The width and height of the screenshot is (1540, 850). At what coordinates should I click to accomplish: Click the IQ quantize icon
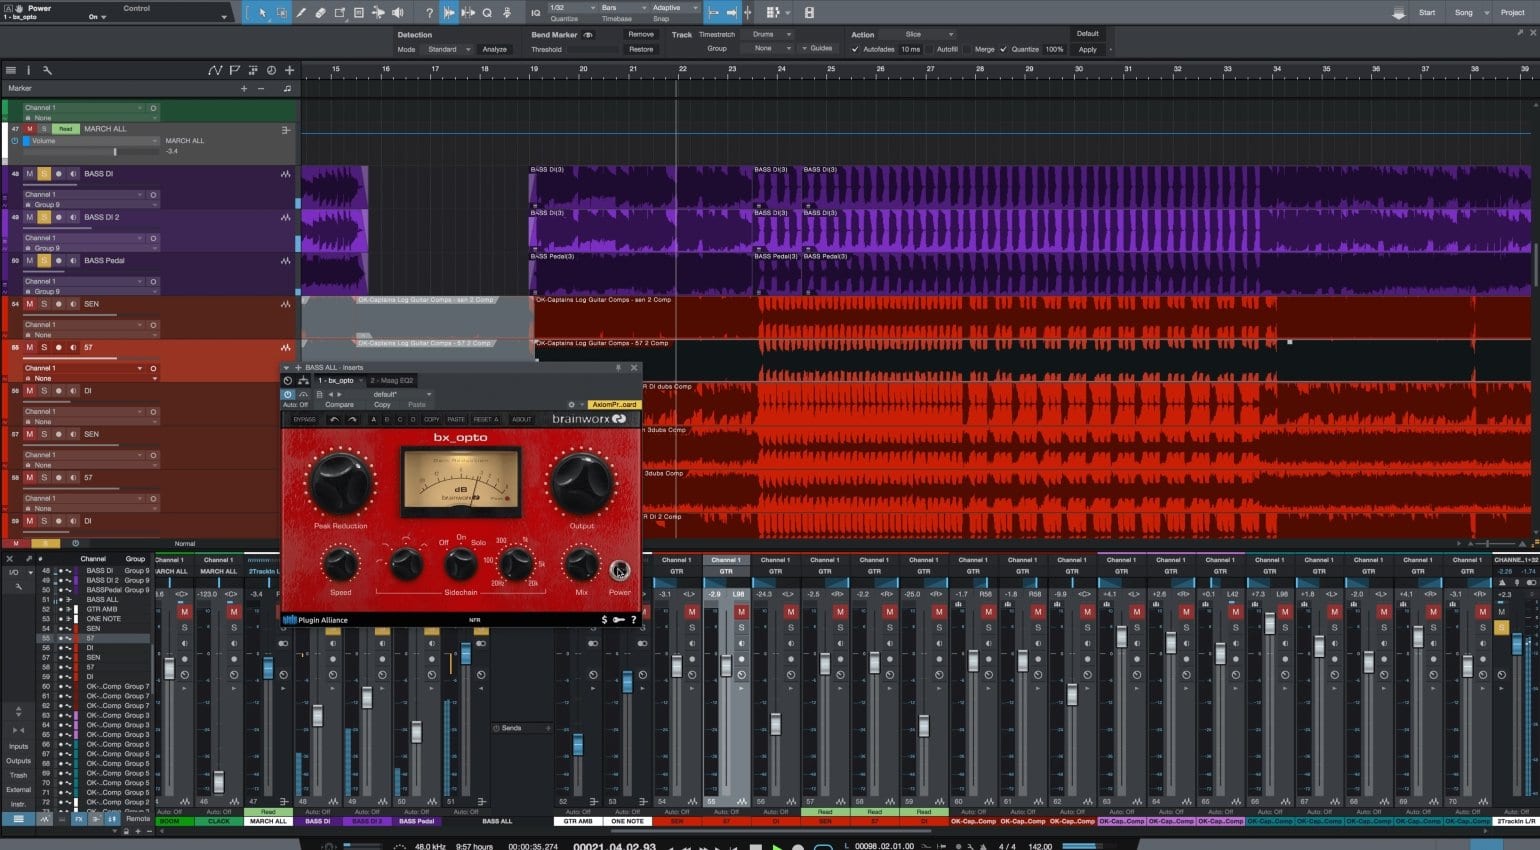[x=536, y=13]
